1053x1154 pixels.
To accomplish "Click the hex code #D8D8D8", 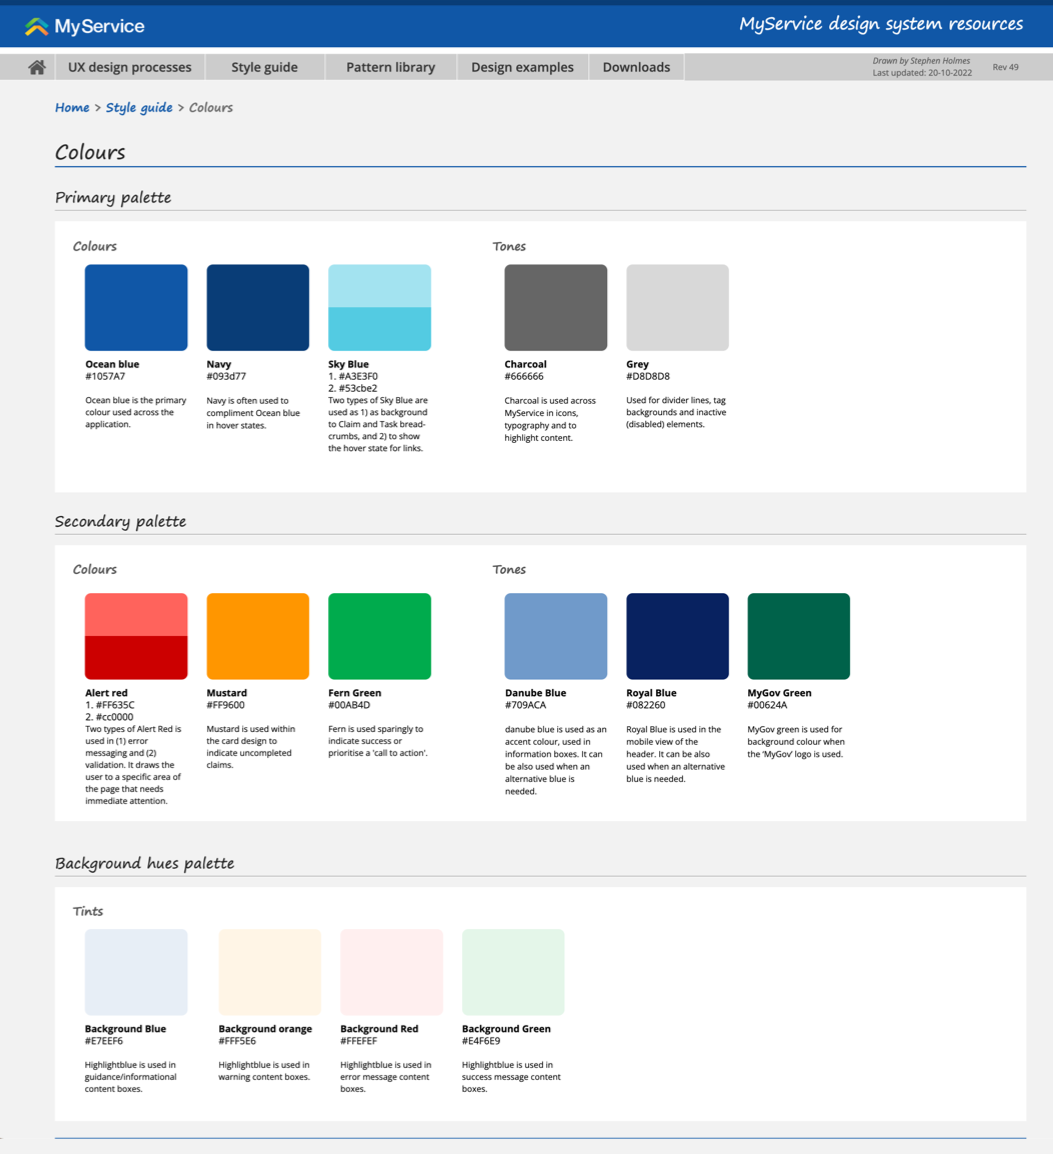I will (648, 376).
